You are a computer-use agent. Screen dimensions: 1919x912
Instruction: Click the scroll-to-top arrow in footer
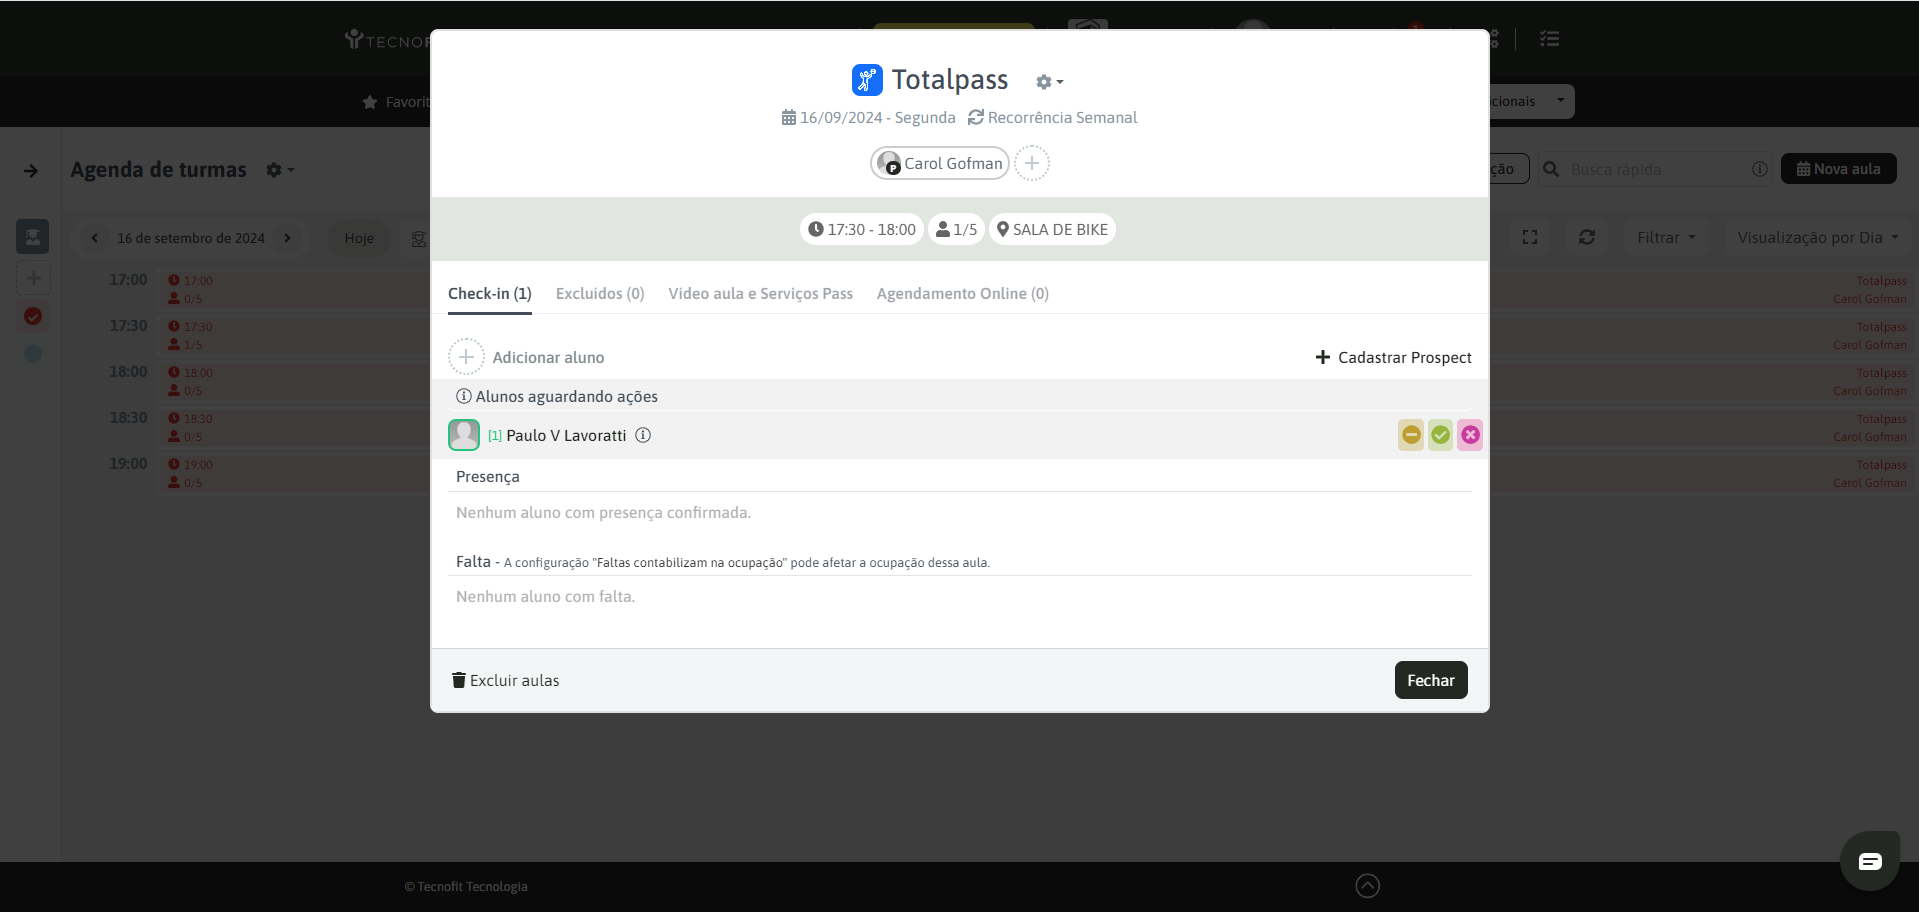pos(1368,885)
